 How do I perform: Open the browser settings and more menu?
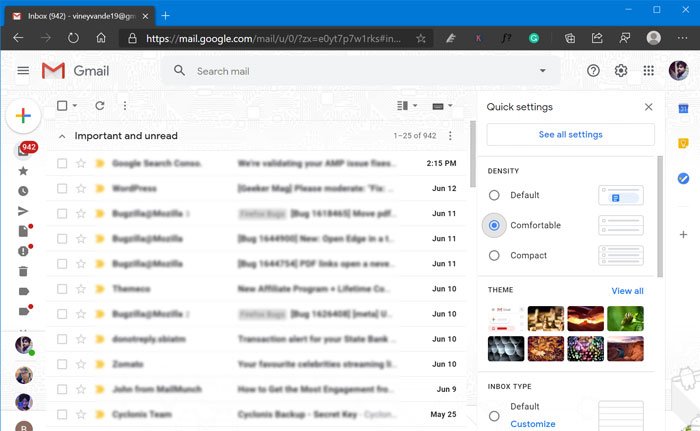(682, 38)
